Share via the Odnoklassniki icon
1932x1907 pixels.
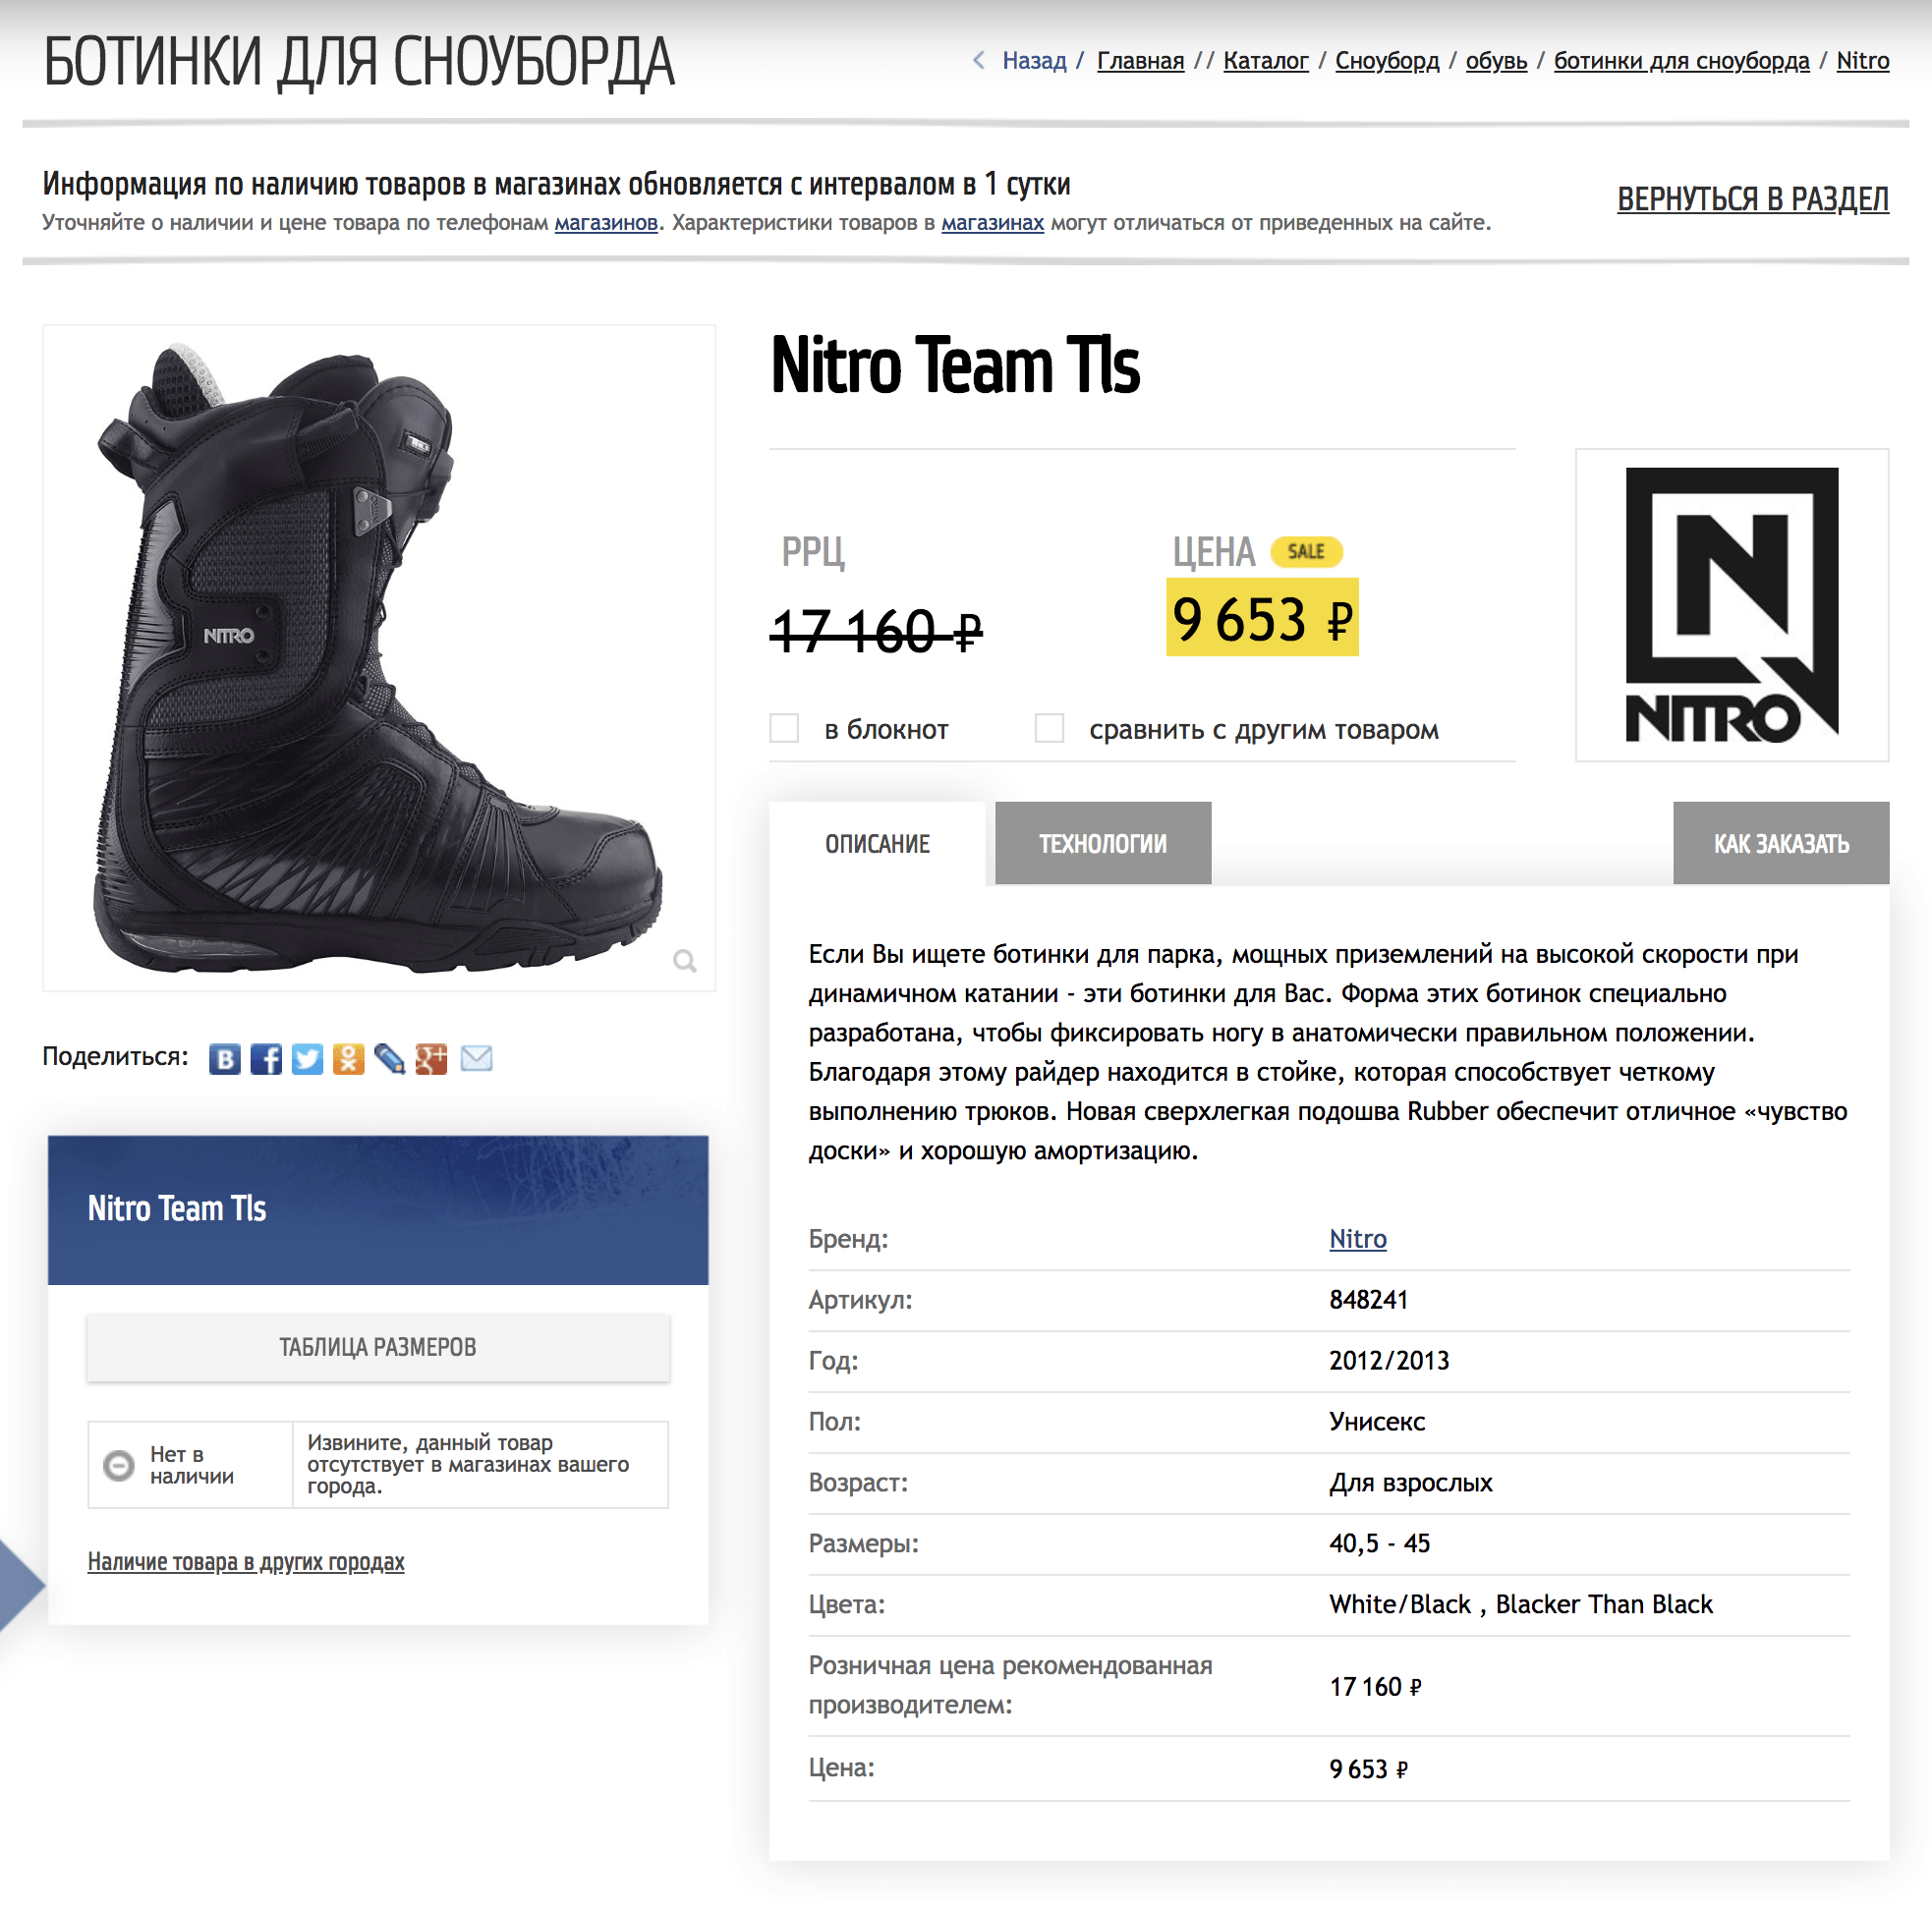click(x=348, y=1058)
